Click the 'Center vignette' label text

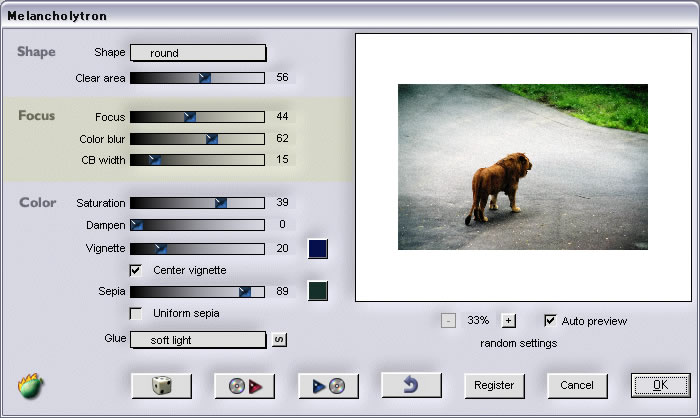click(x=190, y=270)
